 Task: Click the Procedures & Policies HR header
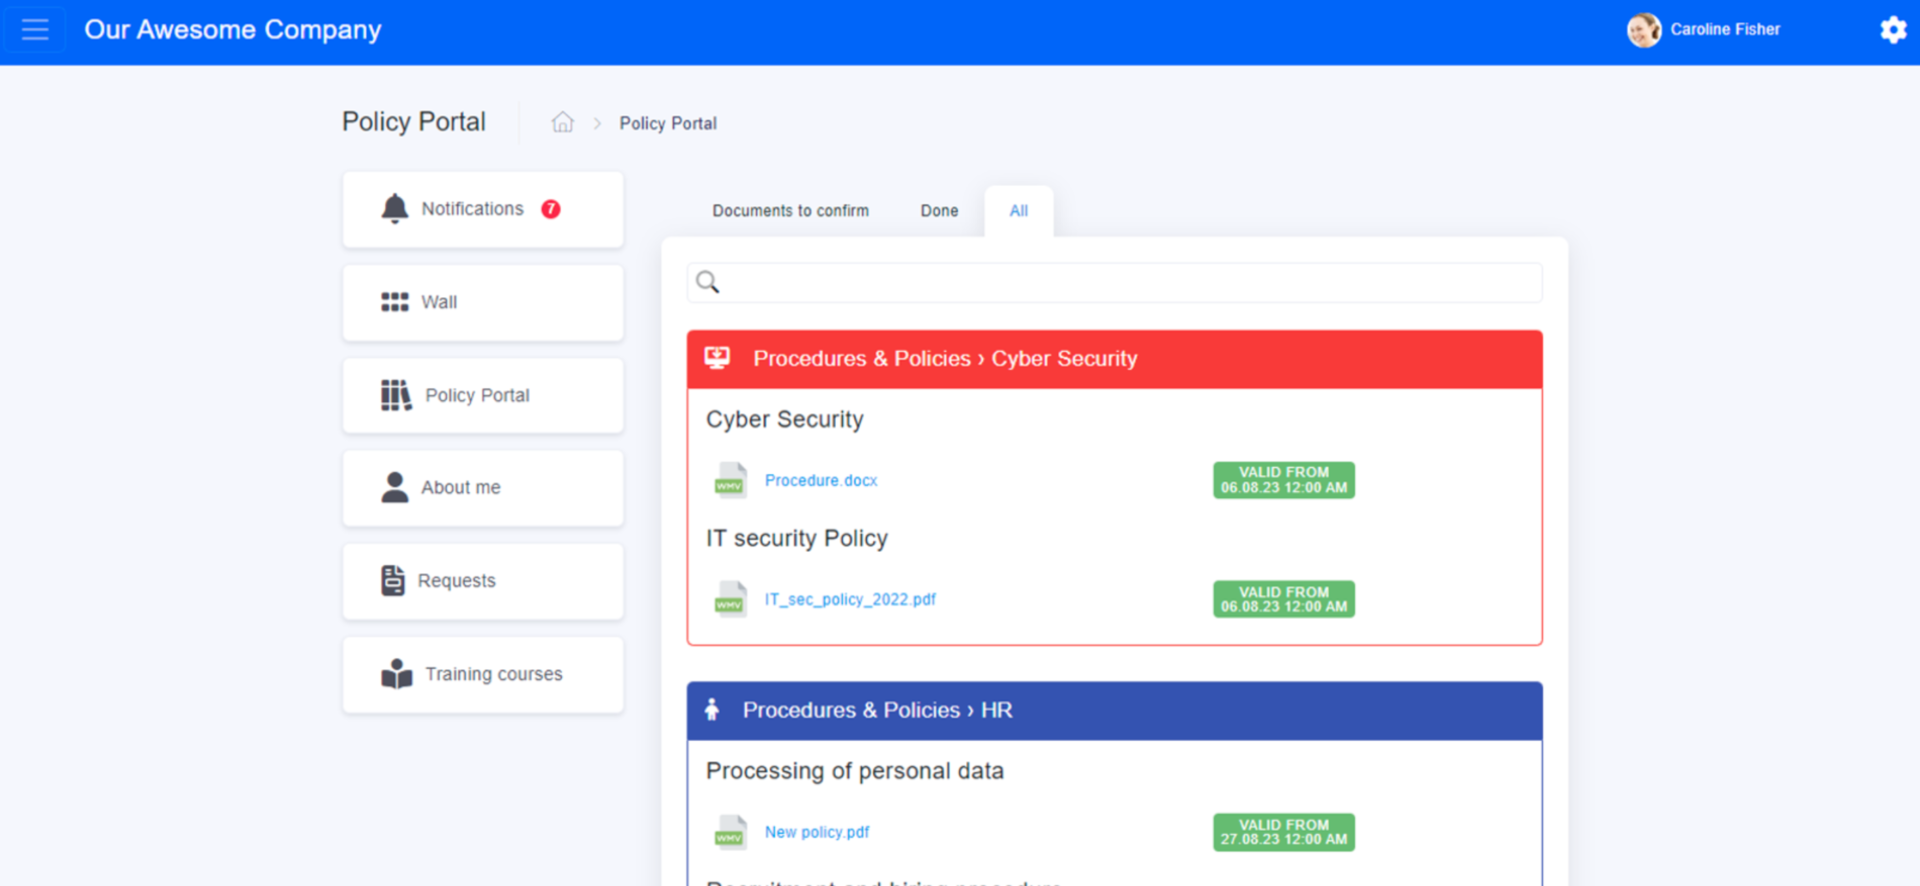point(877,711)
